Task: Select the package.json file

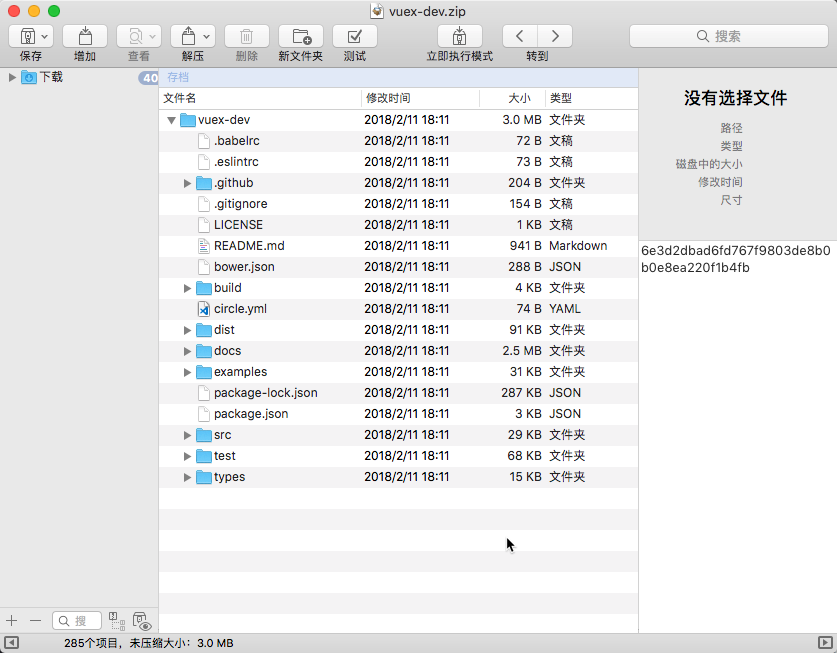Action: coord(398,414)
